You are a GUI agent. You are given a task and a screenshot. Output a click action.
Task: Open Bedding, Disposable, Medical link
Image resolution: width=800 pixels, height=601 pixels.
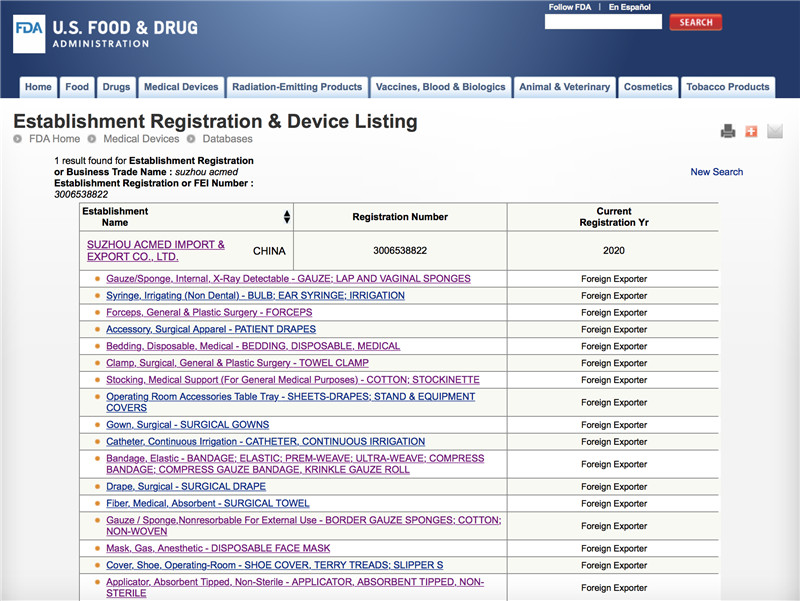click(253, 346)
